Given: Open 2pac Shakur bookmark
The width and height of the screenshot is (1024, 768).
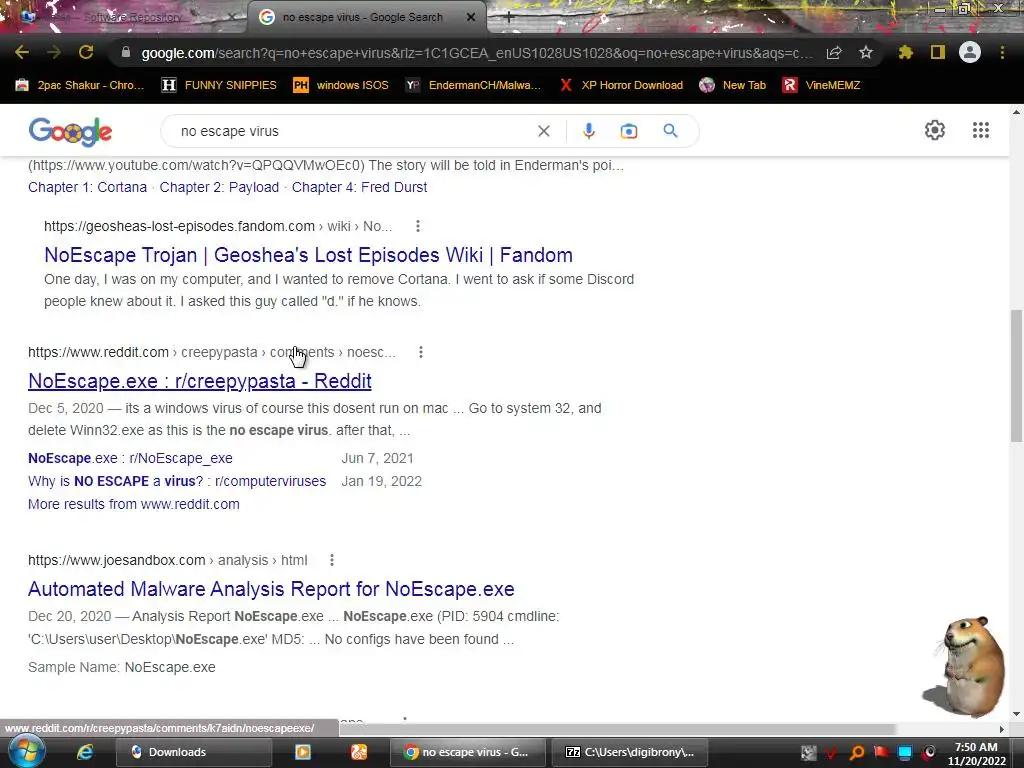Looking at the screenshot, I should click(x=79, y=85).
